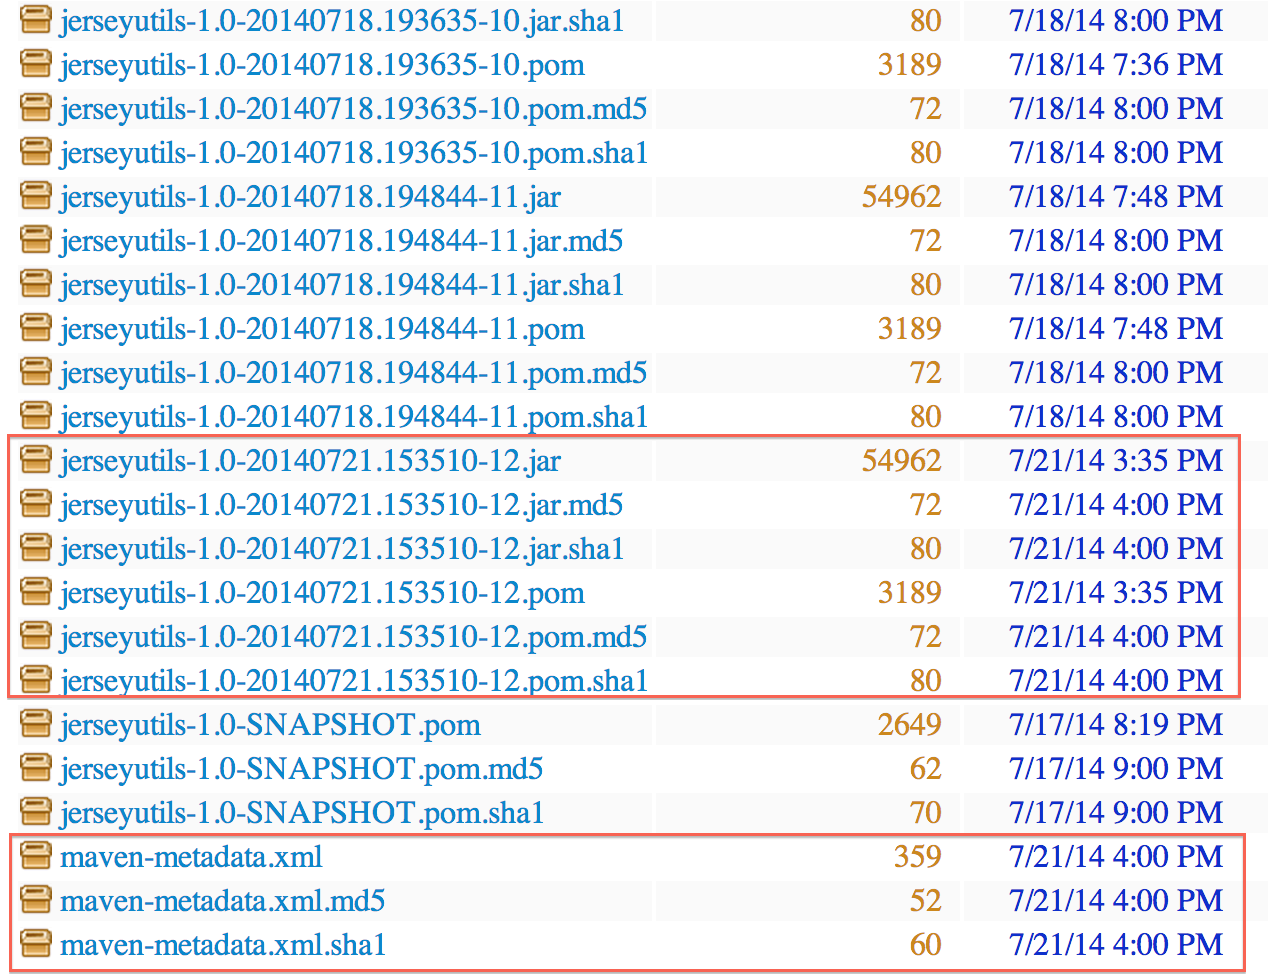Open jerseyutils-1.0-20140718.194844-11.jar.md5 link

[341, 242]
